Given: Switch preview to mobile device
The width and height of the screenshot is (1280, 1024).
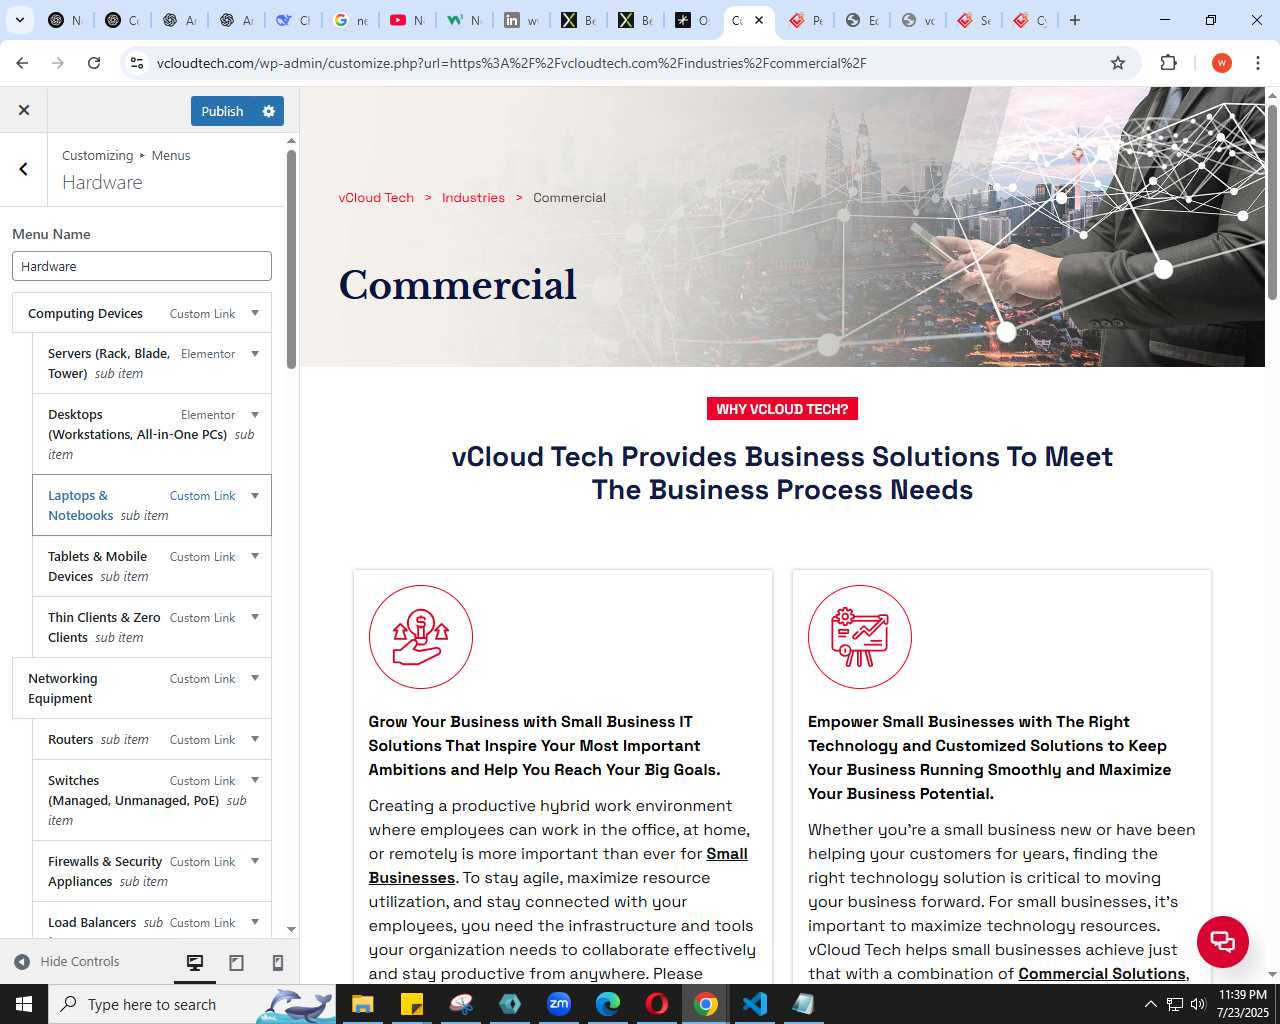Looking at the screenshot, I should [x=278, y=962].
